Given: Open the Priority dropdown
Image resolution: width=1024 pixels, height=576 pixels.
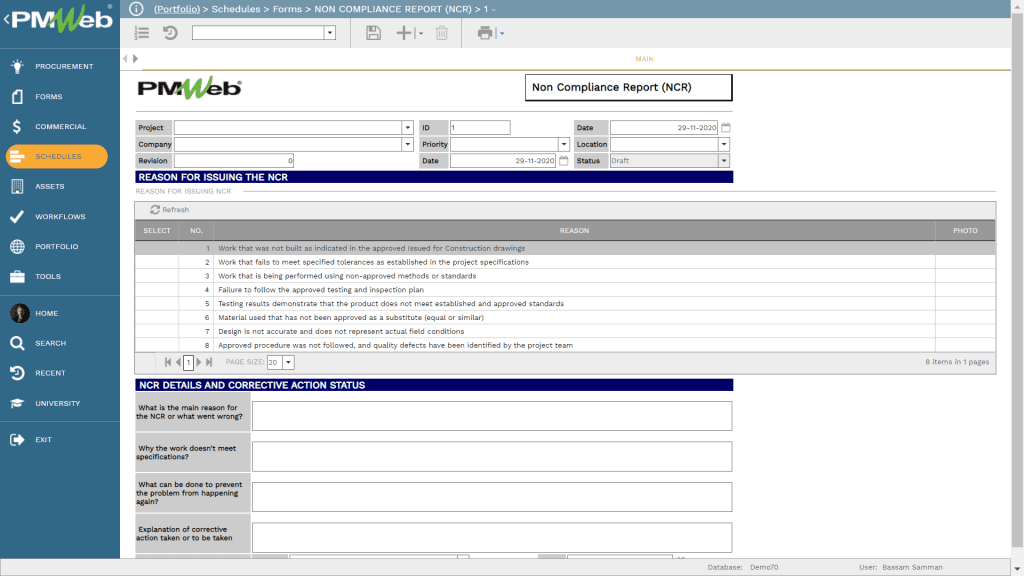Looking at the screenshot, I should (x=564, y=144).
